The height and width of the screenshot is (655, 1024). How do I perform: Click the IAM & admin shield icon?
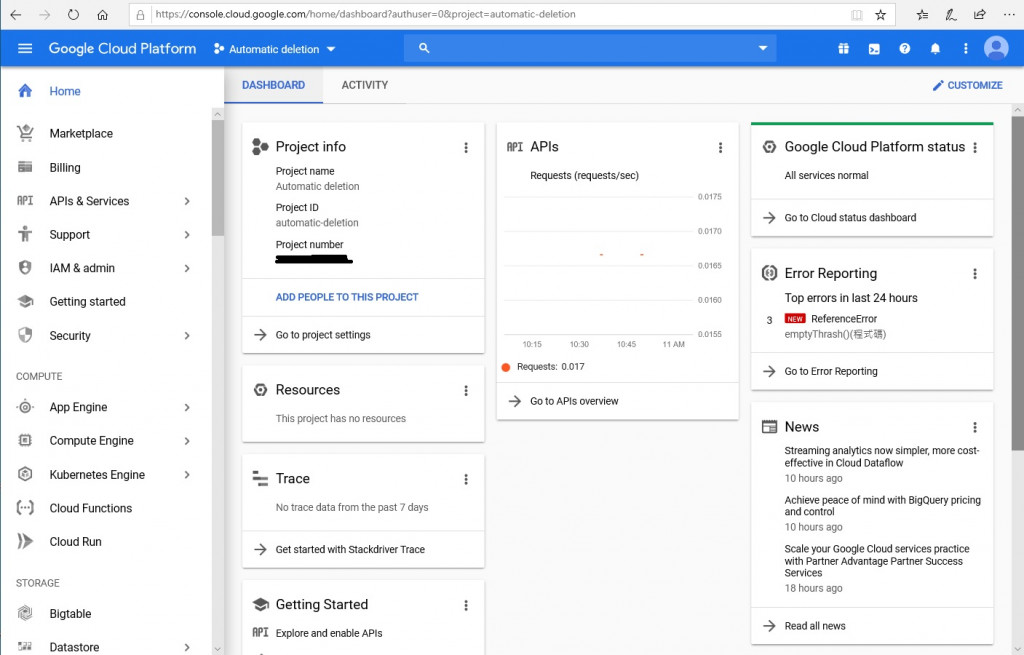pos(25,268)
